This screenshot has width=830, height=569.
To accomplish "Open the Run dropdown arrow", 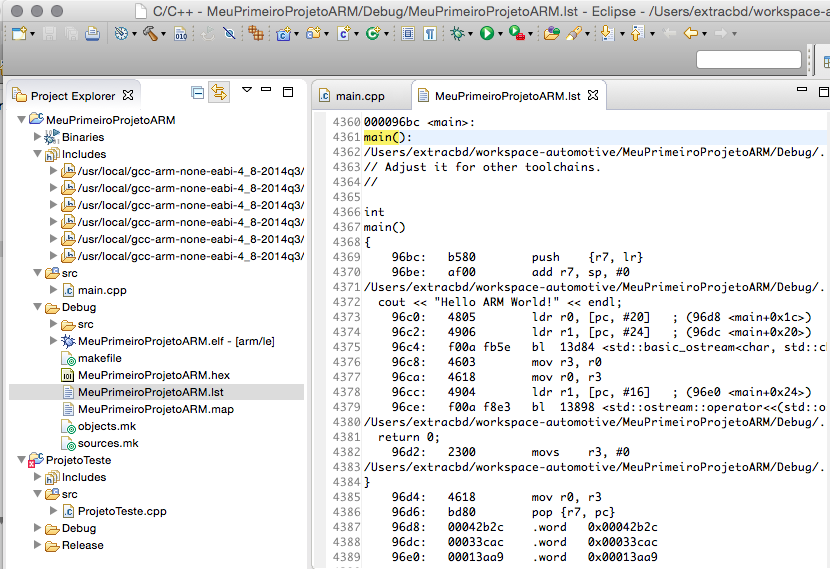I will [x=500, y=34].
